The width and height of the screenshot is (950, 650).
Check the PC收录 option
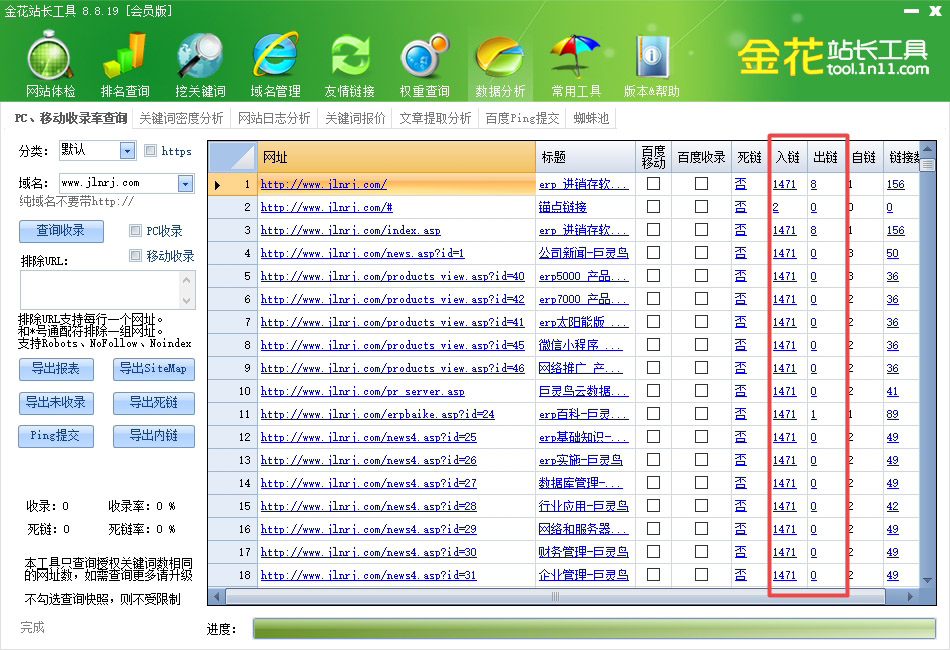[x=136, y=231]
